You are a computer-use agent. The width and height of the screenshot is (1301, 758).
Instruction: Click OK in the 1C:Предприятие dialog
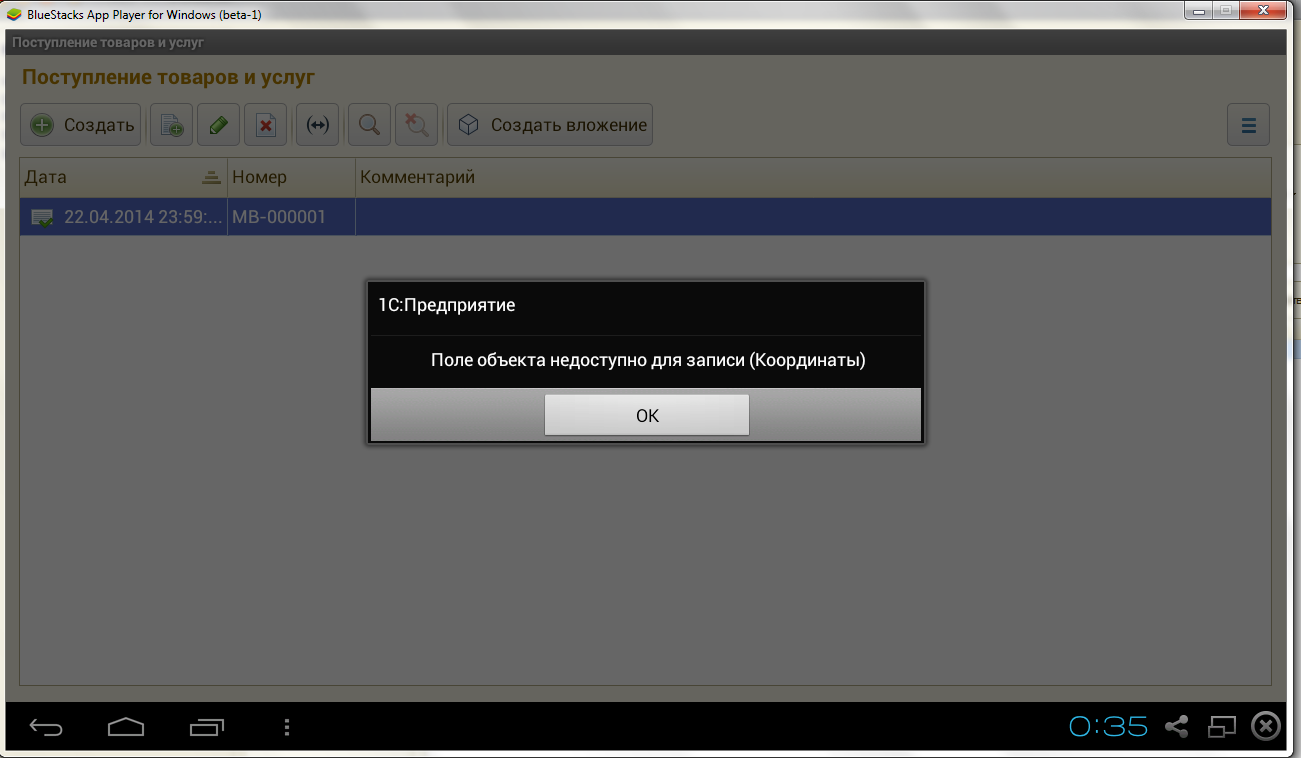646,415
